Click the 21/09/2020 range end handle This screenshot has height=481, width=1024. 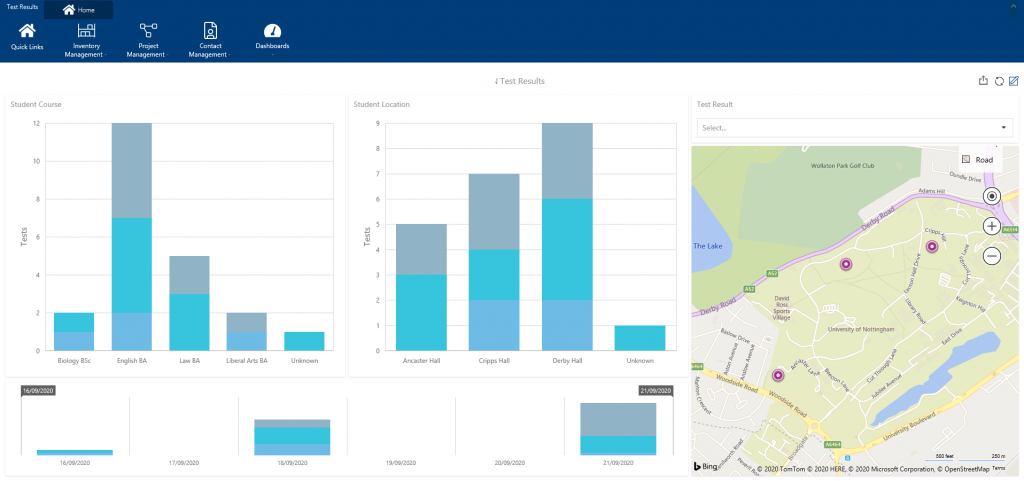[x=656, y=390]
